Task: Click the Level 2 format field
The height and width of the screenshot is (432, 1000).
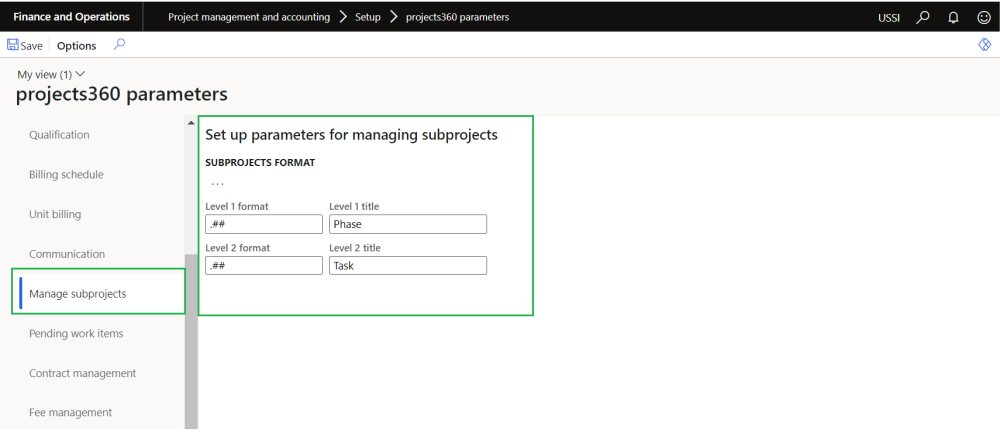Action: [x=264, y=265]
